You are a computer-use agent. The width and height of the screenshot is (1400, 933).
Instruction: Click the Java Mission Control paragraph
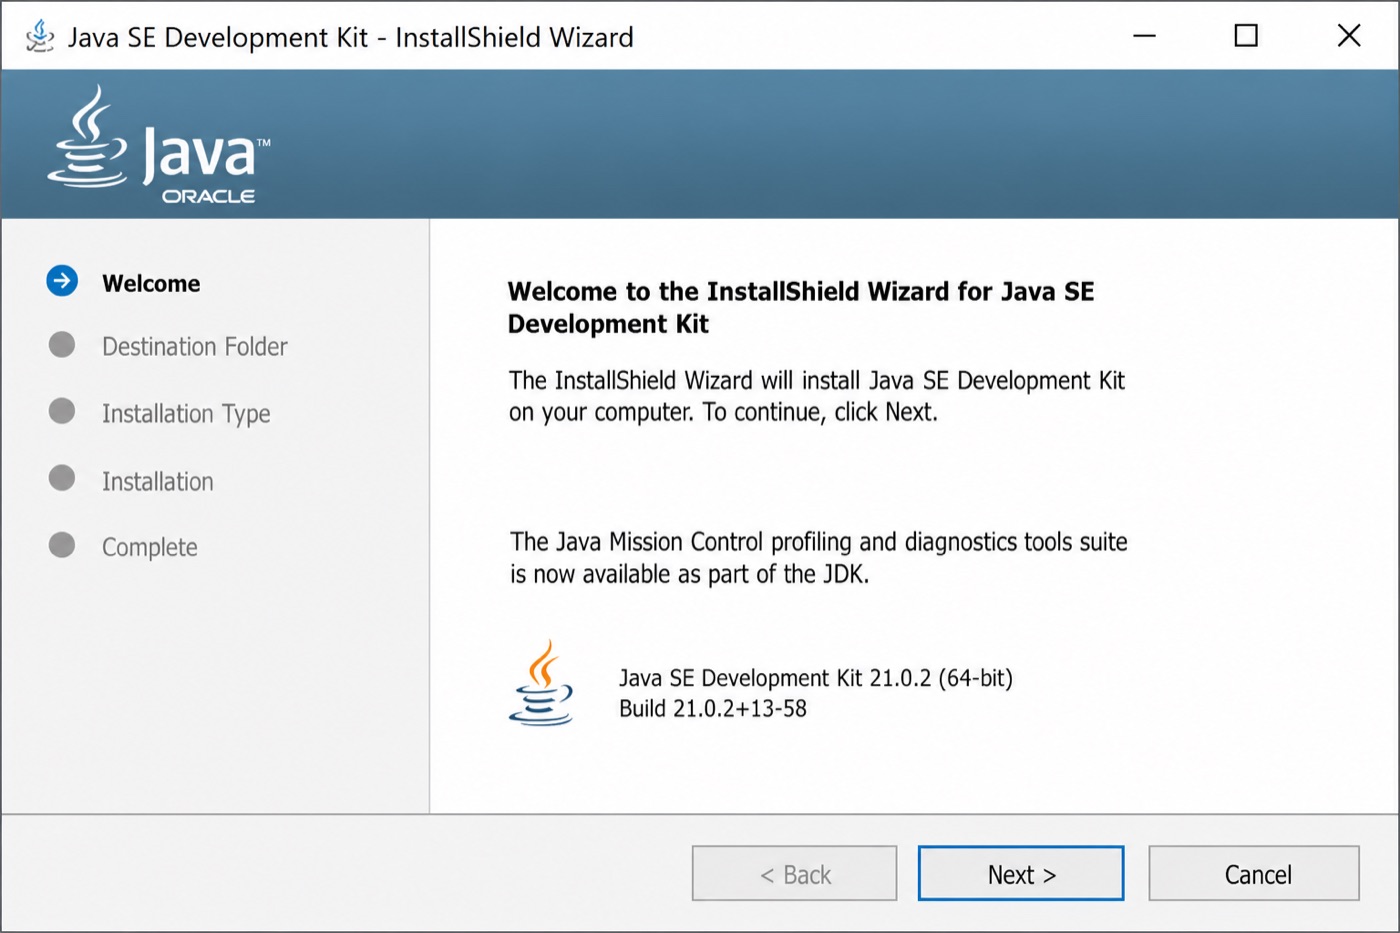click(819, 557)
